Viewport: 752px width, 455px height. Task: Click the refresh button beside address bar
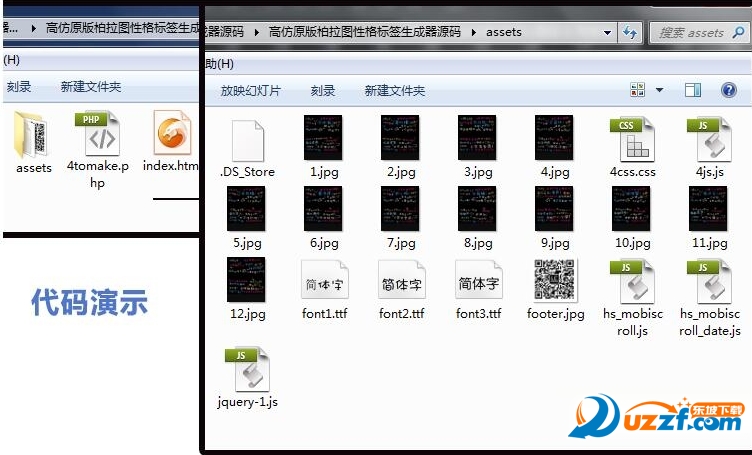(630, 32)
